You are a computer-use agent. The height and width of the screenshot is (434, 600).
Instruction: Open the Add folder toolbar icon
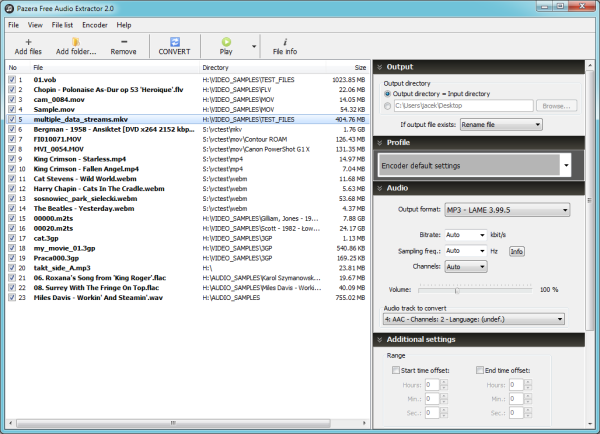76,42
